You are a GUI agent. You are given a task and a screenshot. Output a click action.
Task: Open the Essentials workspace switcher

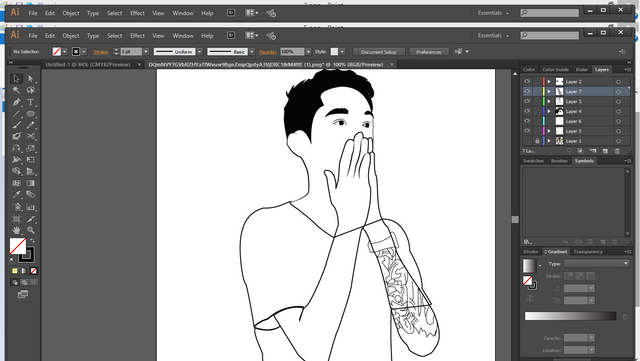(x=493, y=36)
